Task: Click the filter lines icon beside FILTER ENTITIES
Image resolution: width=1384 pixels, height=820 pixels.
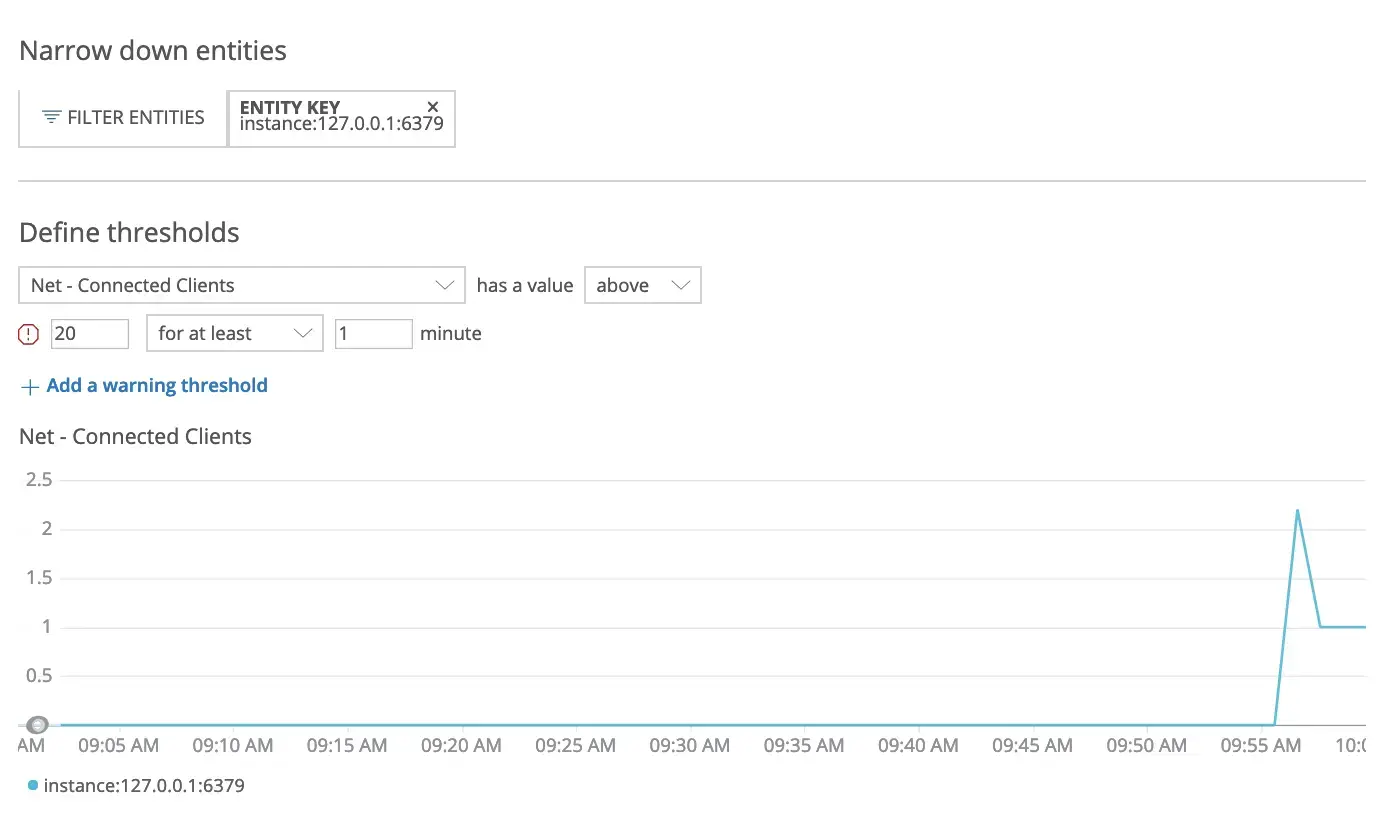Action: coord(51,118)
